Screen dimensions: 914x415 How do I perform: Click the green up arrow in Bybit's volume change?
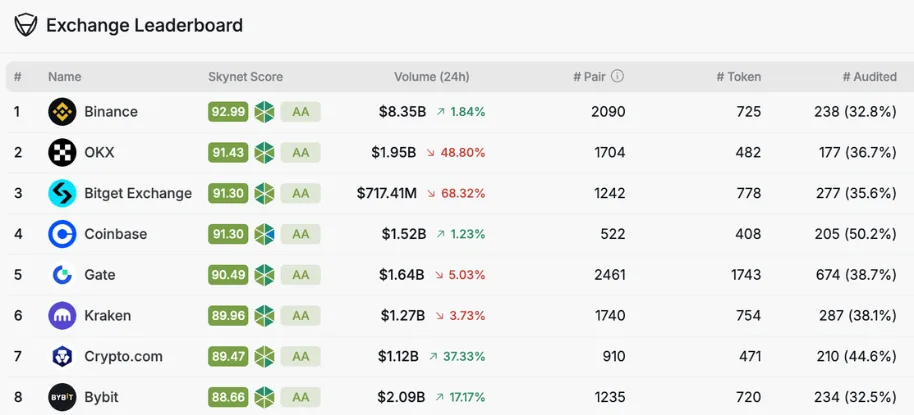pyautogui.click(x=440, y=398)
